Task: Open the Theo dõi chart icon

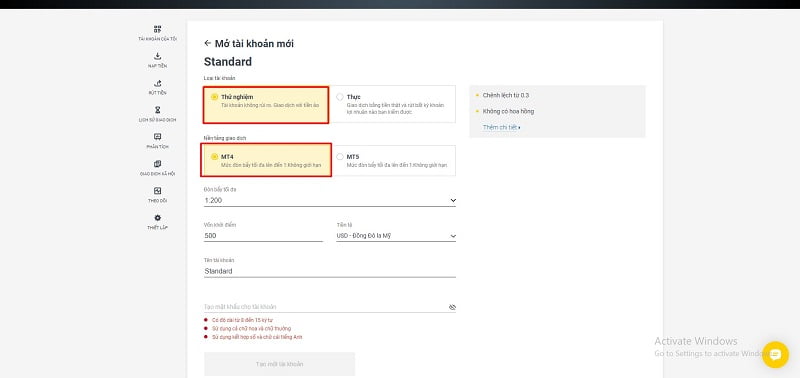Action: point(157,191)
